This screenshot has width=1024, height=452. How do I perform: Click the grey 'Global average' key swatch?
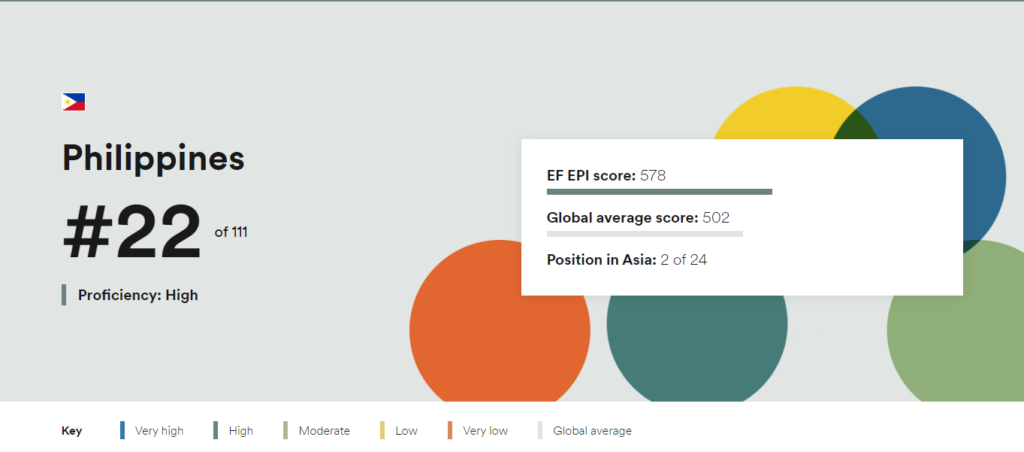pyautogui.click(x=540, y=430)
